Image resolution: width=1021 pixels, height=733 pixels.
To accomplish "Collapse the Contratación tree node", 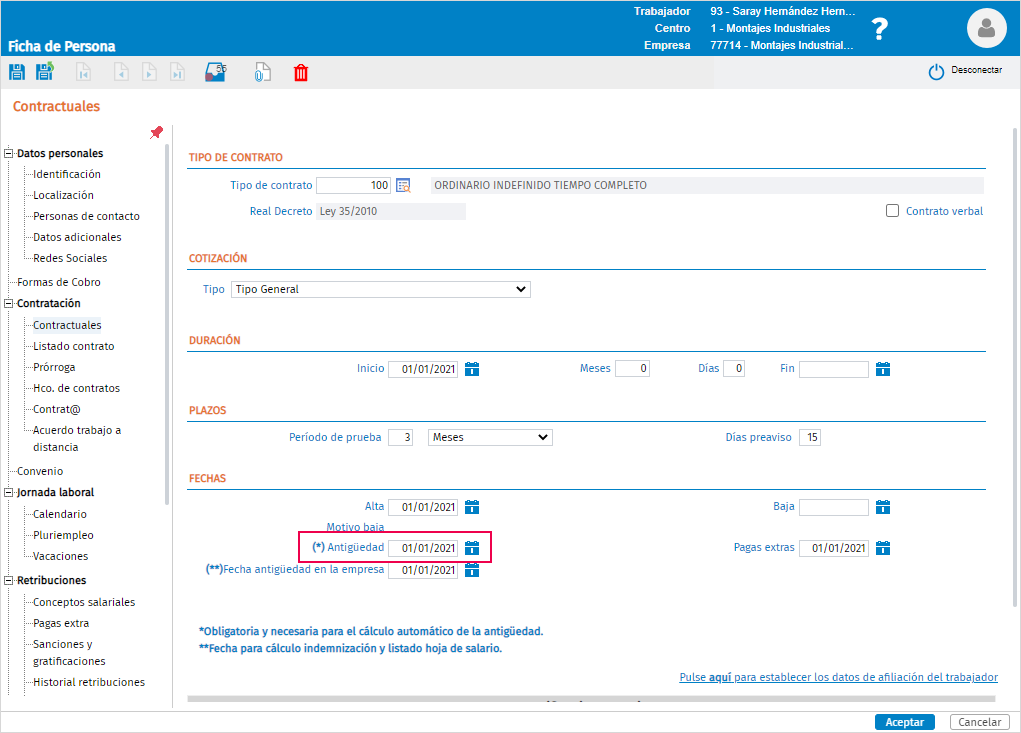I will pyautogui.click(x=9, y=303).
